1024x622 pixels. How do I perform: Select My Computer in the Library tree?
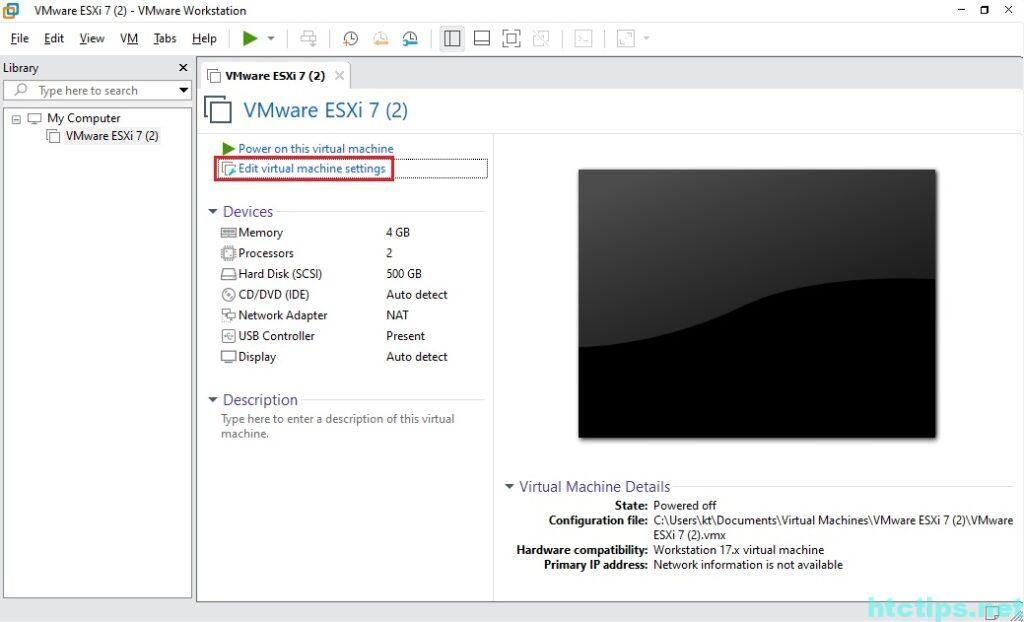[84, 118]
